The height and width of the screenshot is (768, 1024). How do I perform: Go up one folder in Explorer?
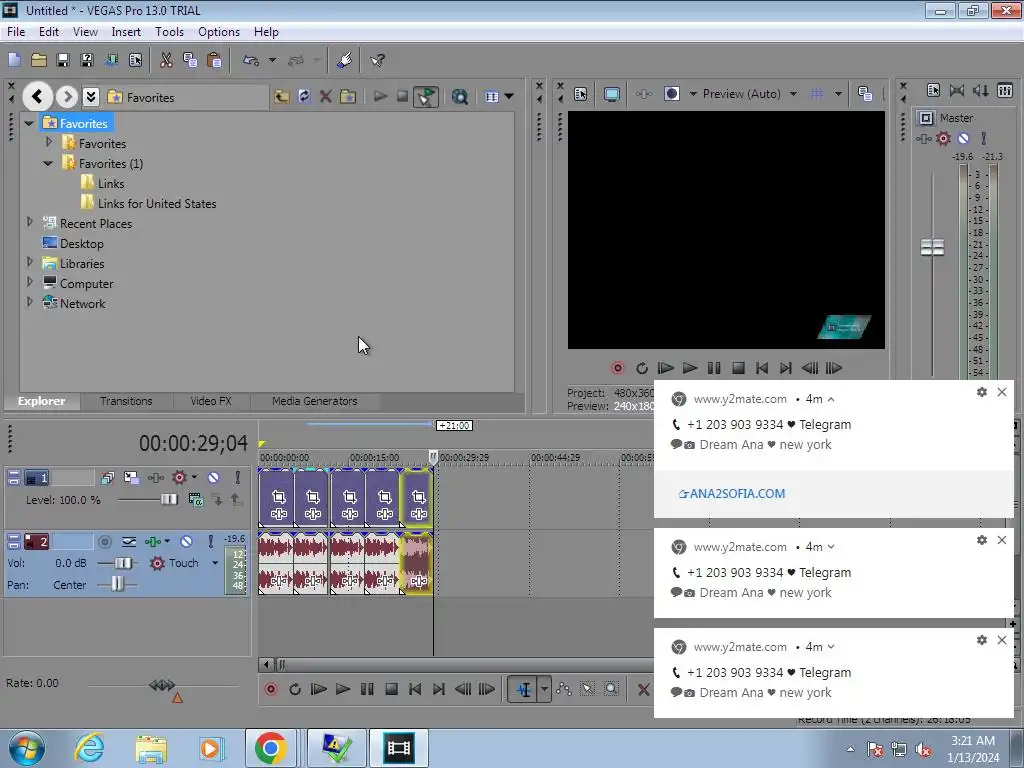tap(281, 97)
